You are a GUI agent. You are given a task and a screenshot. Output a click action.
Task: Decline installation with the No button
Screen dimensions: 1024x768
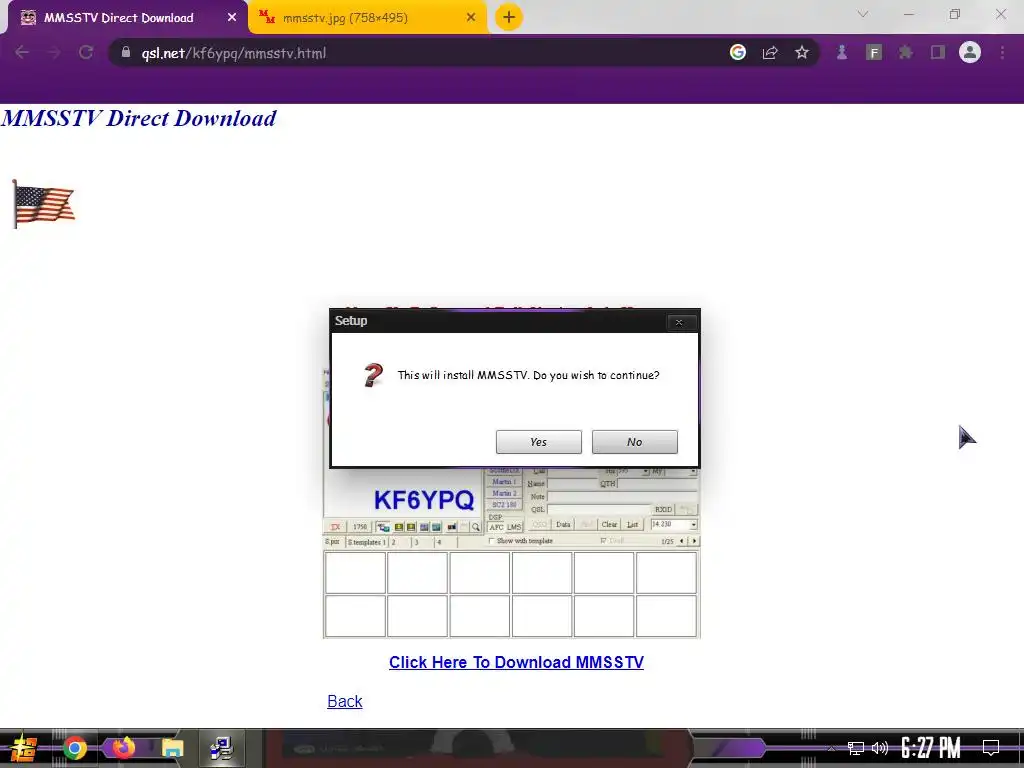(634, 442)
